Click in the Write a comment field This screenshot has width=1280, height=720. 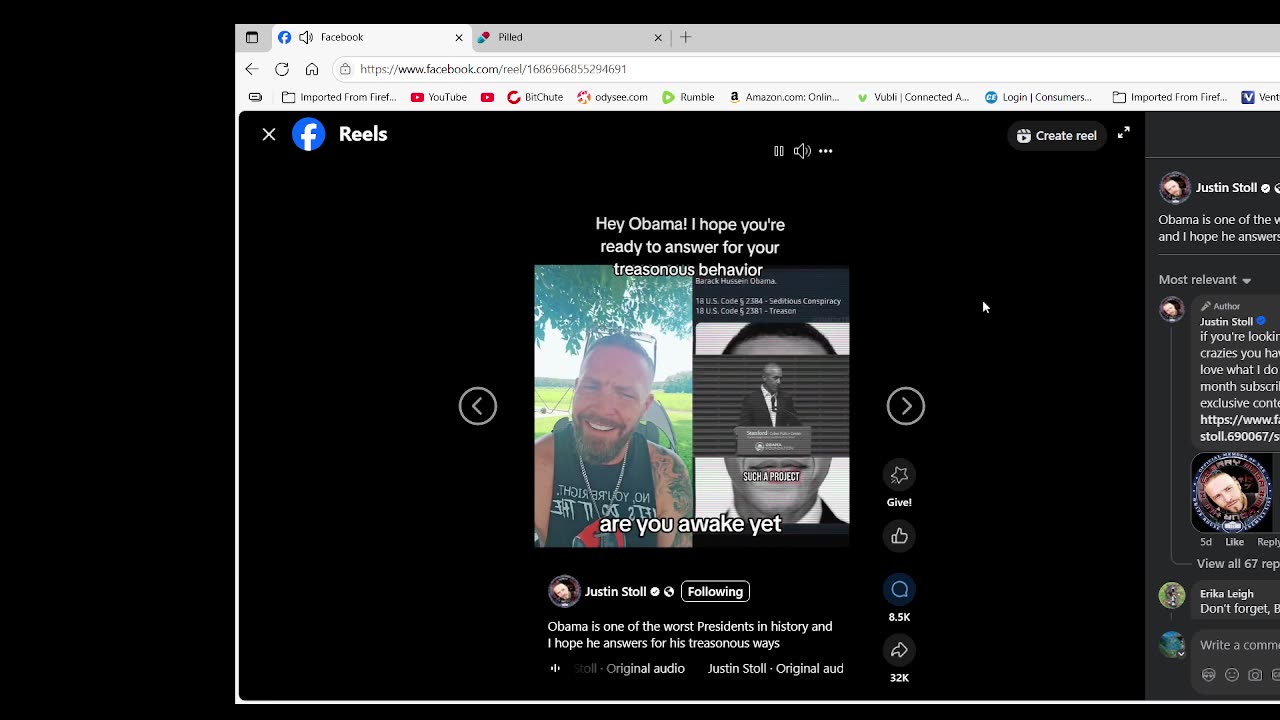pos(1239,646)
